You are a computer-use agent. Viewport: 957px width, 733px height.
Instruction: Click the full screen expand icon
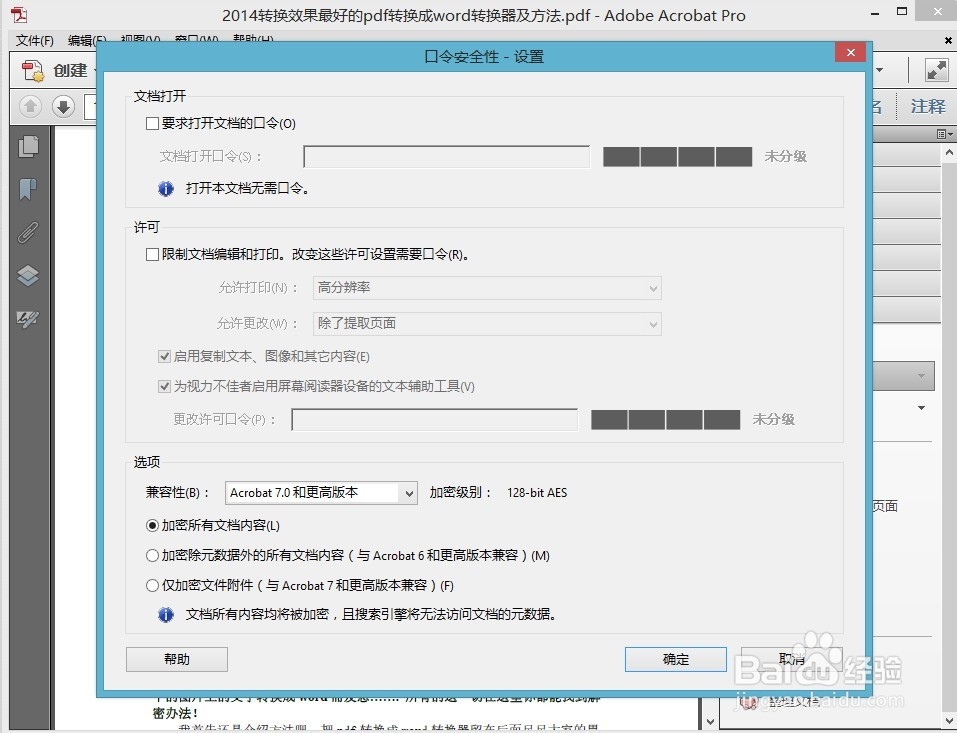point(937,70)
